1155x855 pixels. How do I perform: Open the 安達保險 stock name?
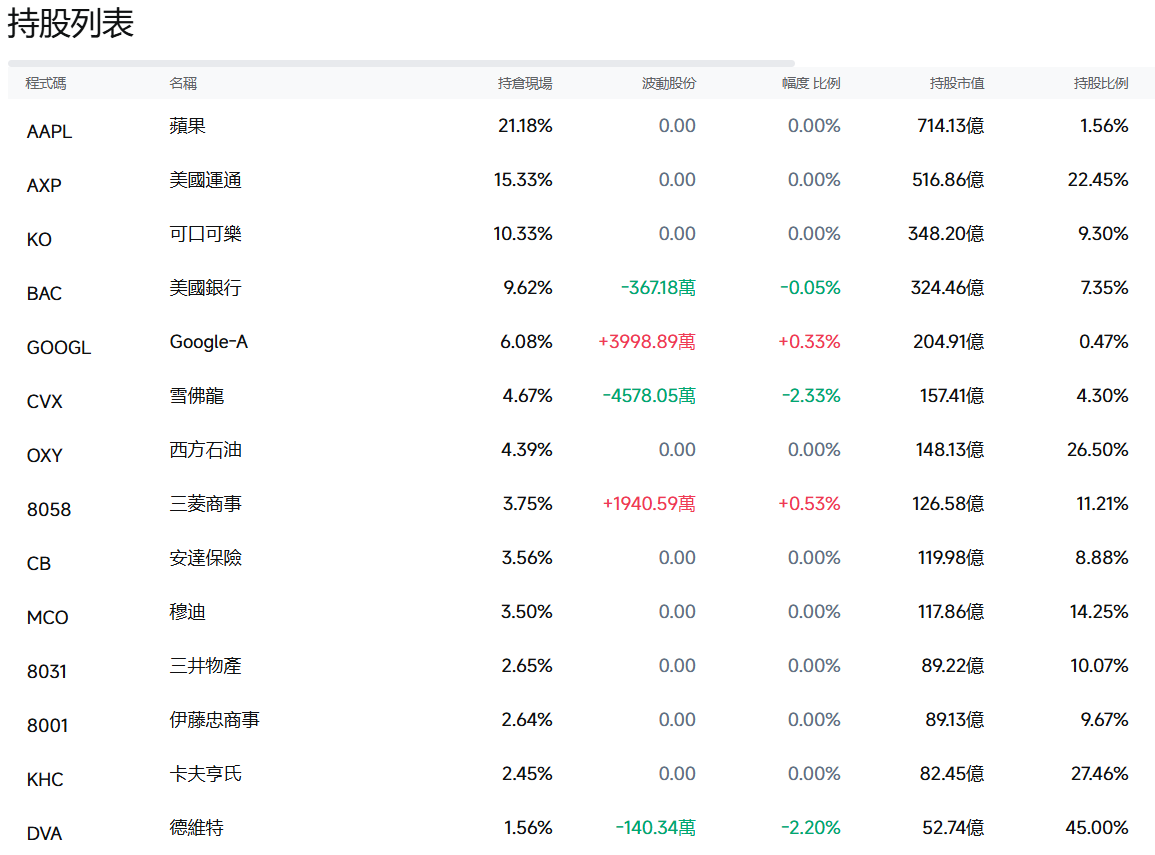point(206,558)
